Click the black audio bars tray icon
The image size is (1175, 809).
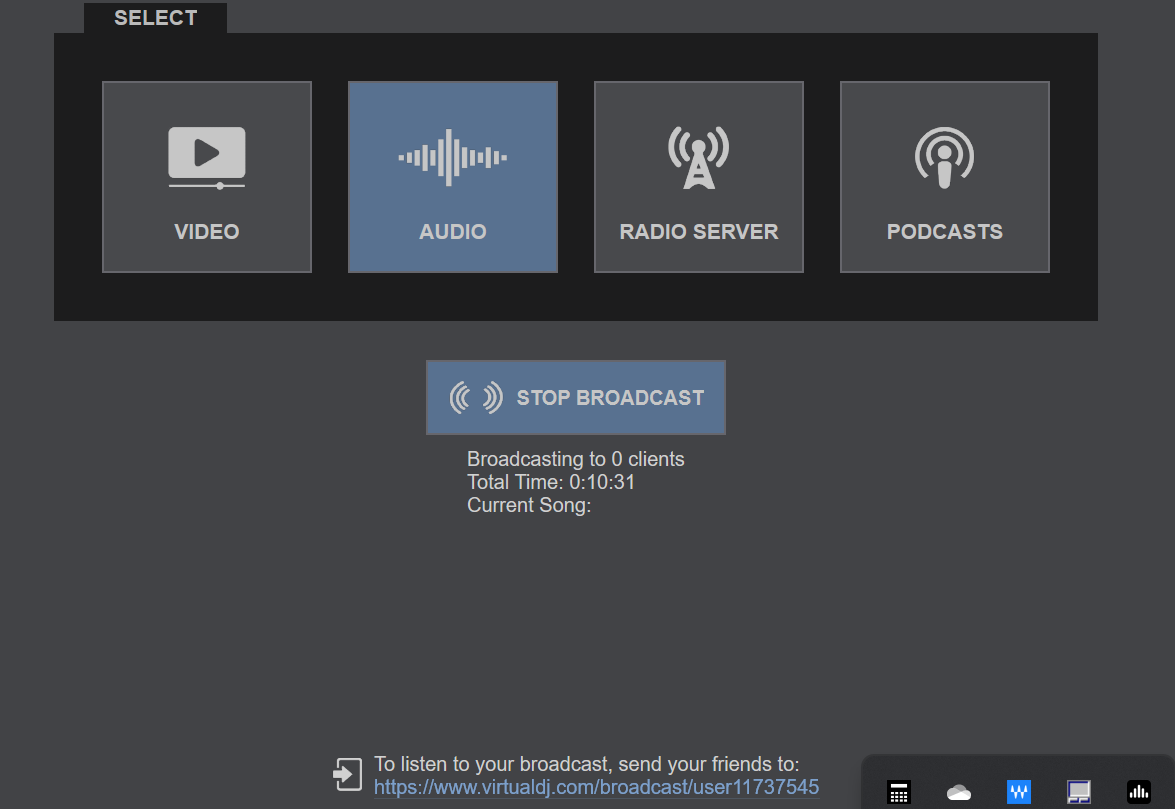[x=1139, y=792]
